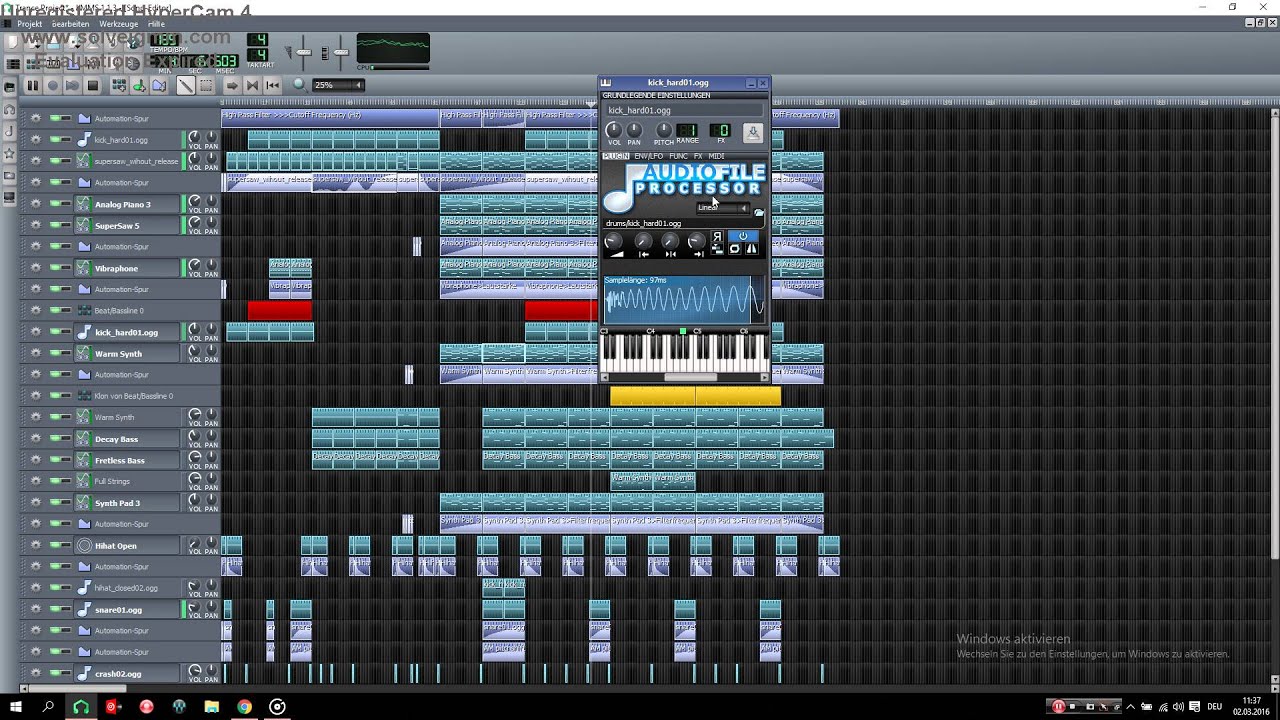This screenshot has height=720, width=1280.
Task: Open track actions gear for crash02.ogg
Action: click(36, 673)
